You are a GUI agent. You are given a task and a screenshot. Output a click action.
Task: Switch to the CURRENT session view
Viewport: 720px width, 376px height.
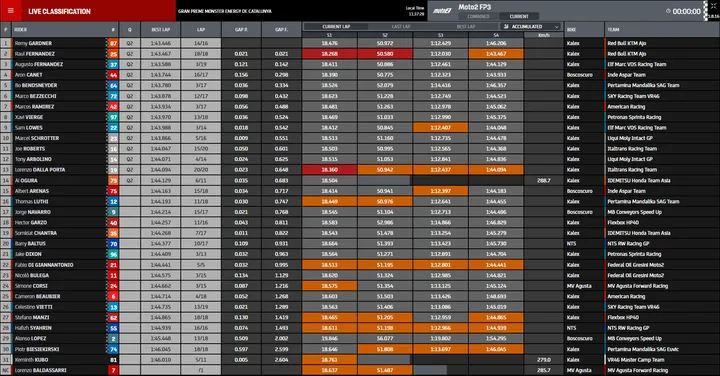click(x=519, y=17)
